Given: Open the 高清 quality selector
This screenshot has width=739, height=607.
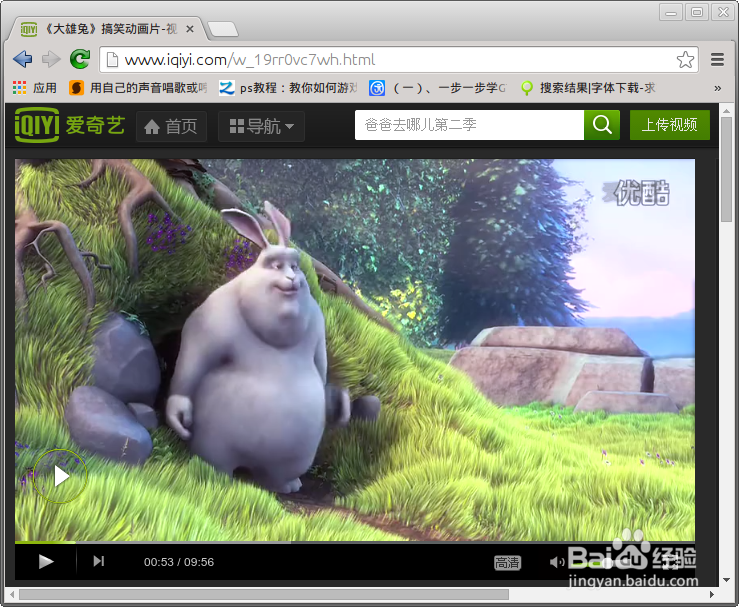Looking at the screenshot, I should coord(507,562).
